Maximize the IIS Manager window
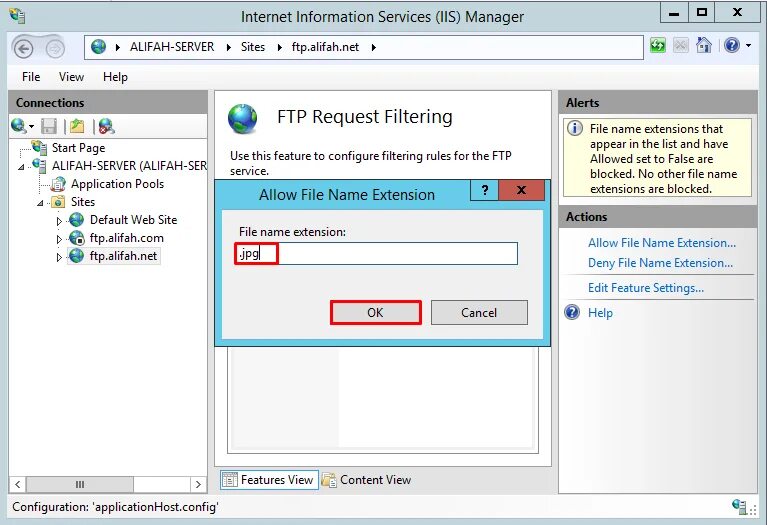The image size is (767, 525). [x=702, y=13]
